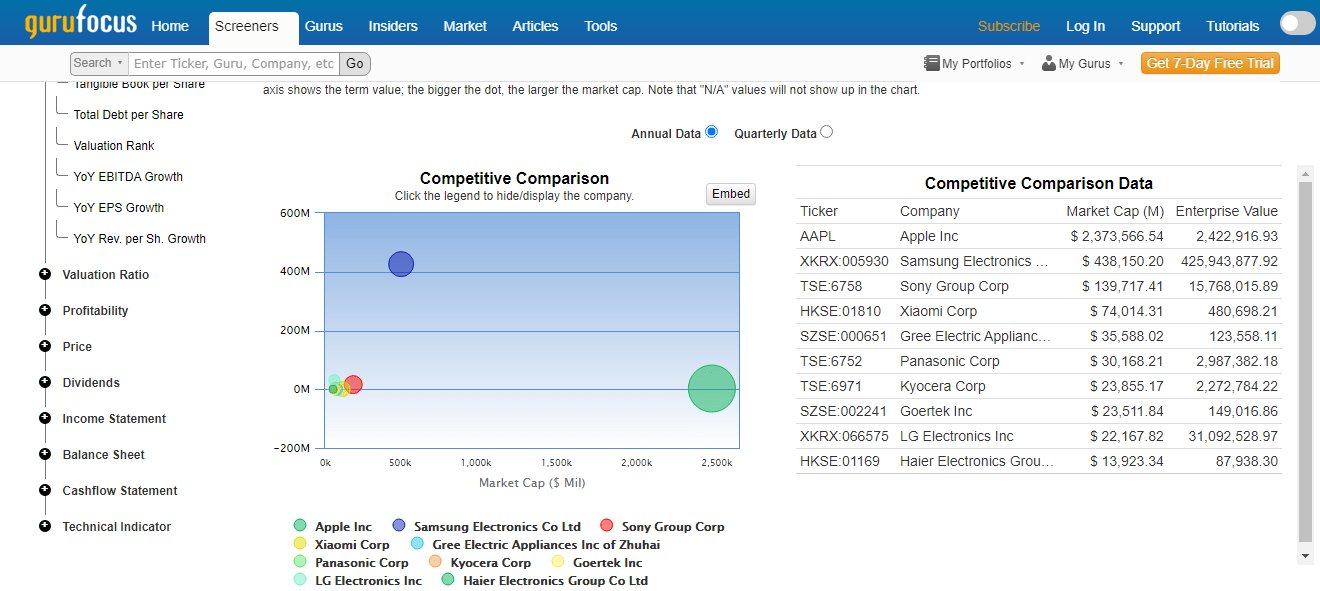Expand the Income Statement section
This screenshot has height=591, width=1320.
point(114,419)
